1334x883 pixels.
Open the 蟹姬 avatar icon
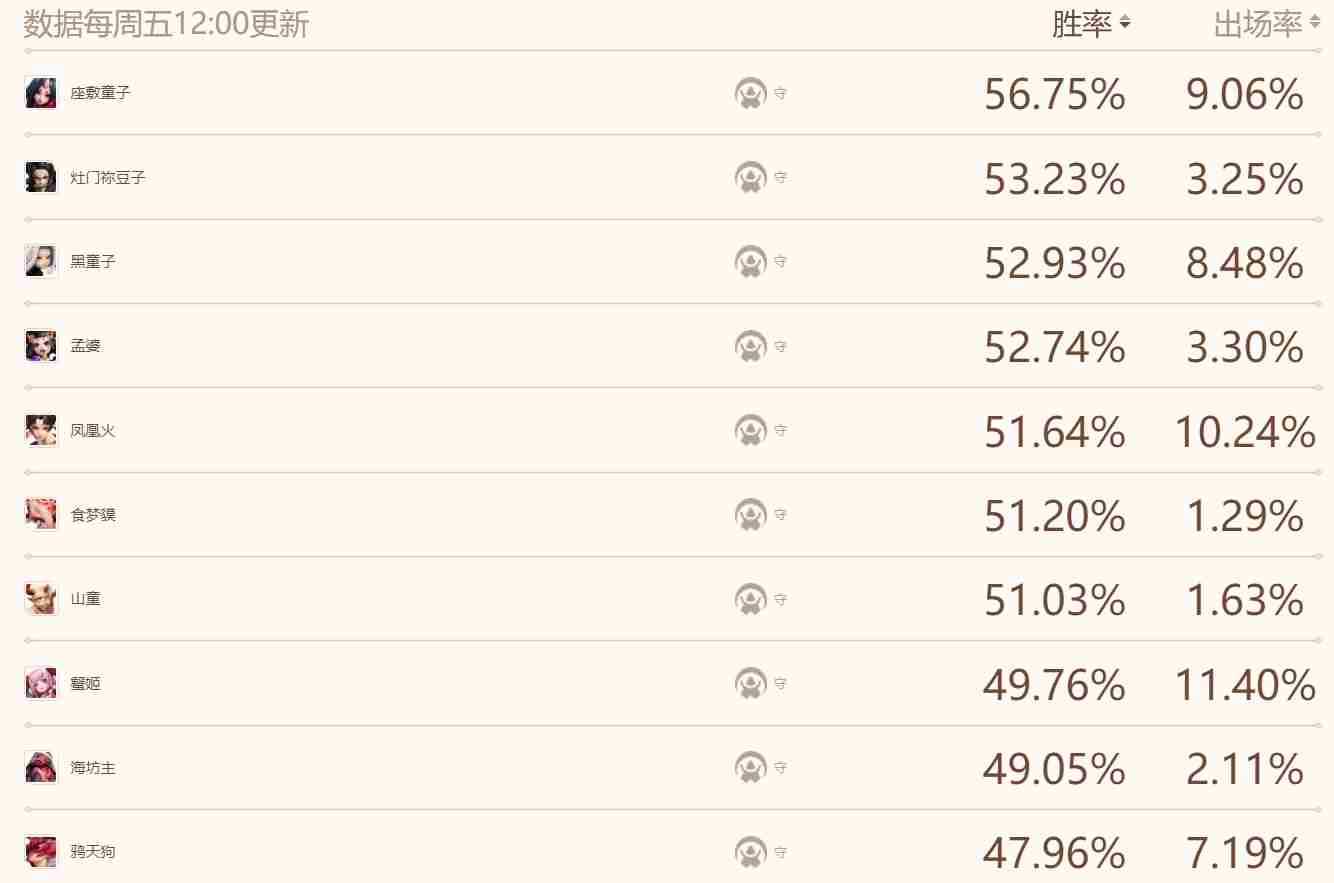click(x=41, y=684)
